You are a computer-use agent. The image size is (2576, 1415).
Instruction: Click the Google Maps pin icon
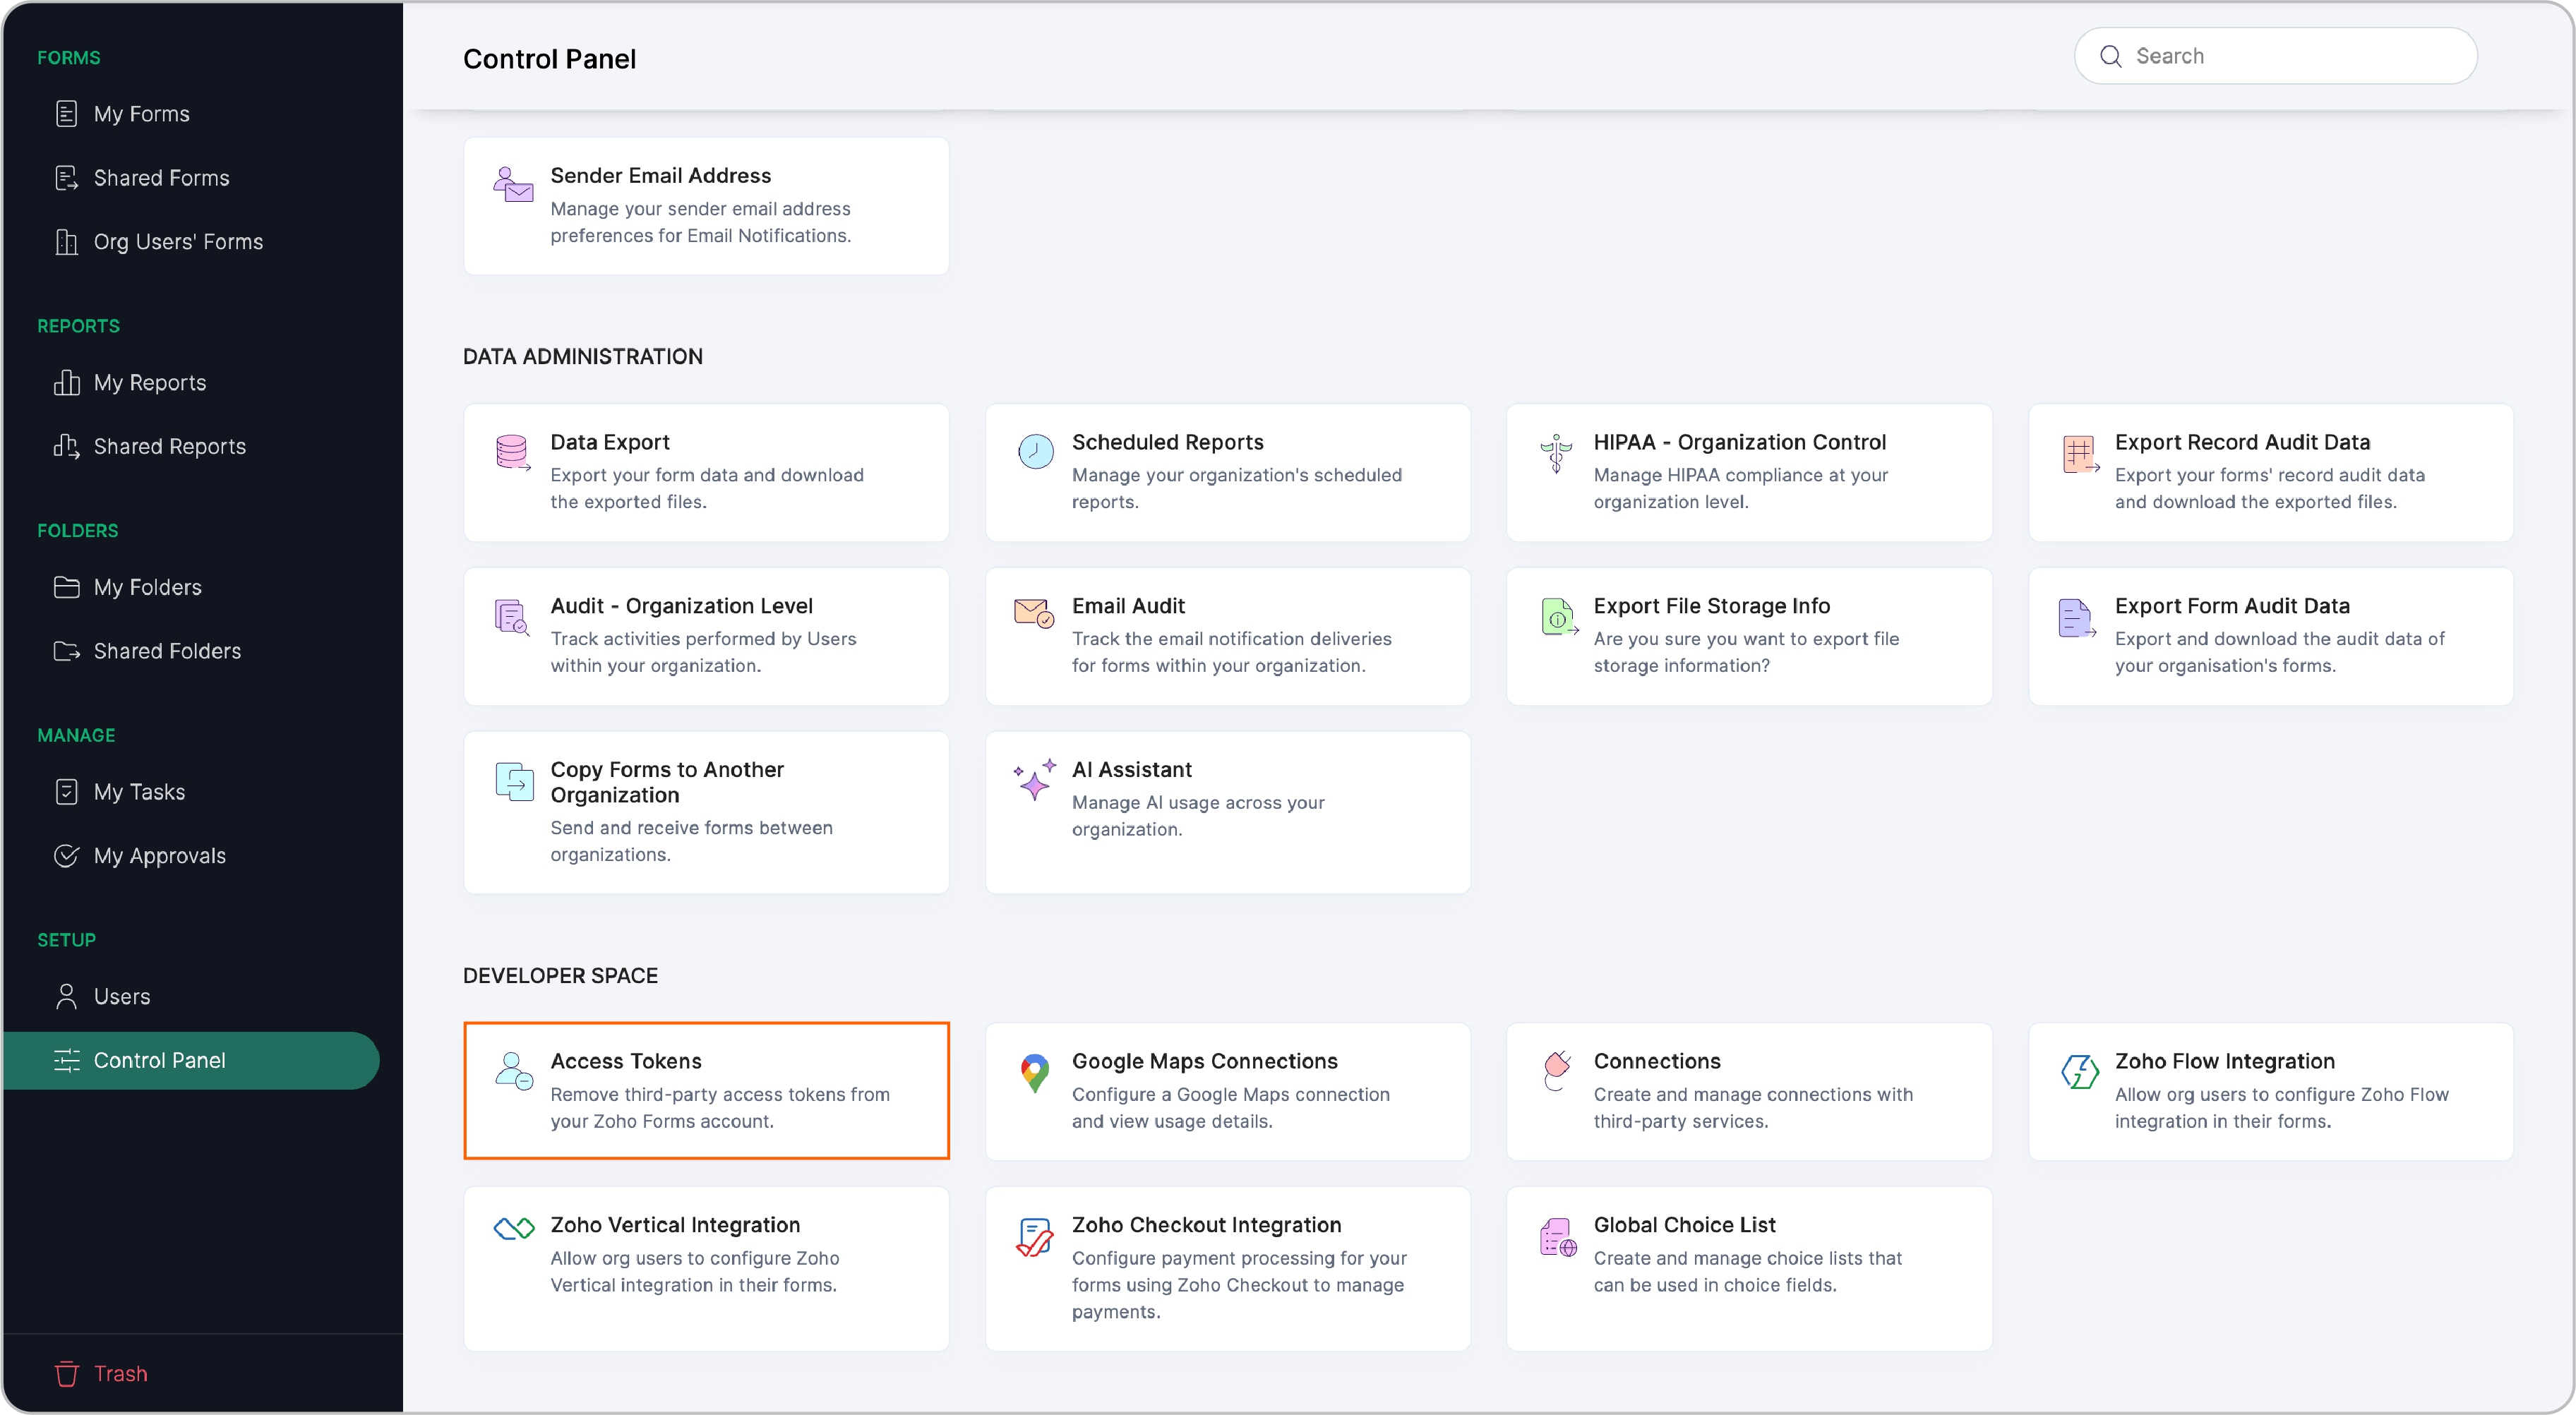tap(1034, 1073)
